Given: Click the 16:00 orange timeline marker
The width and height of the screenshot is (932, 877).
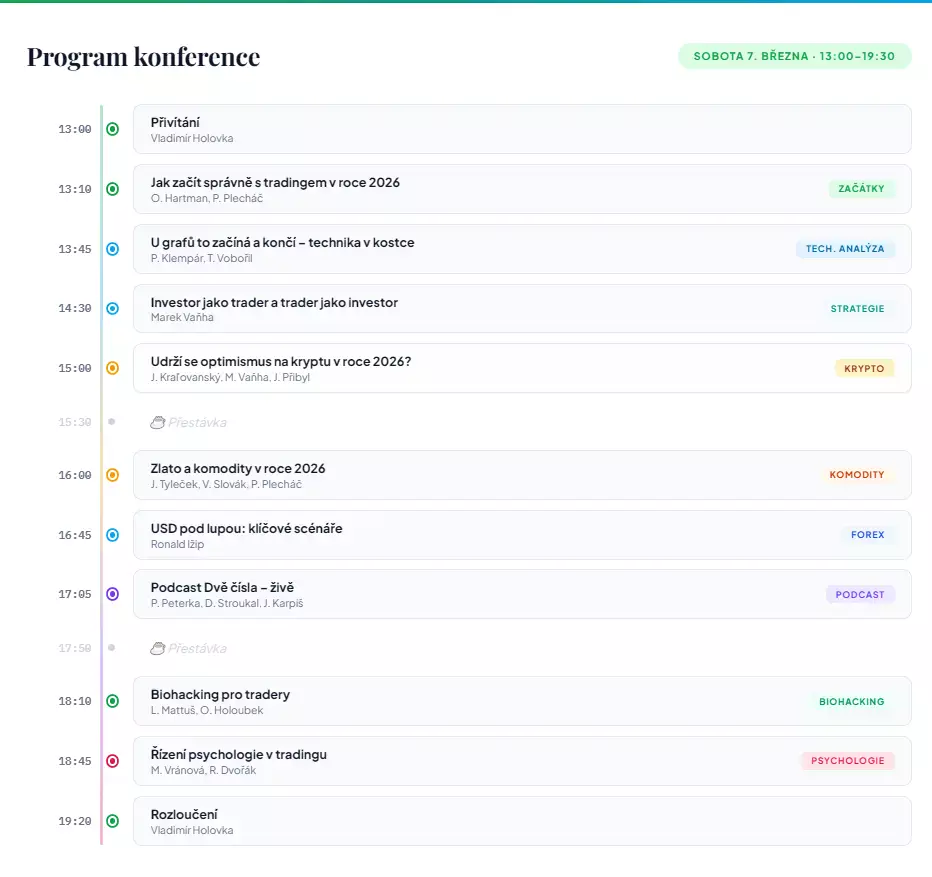Looking at the screenshot, I should click(112, 475).
